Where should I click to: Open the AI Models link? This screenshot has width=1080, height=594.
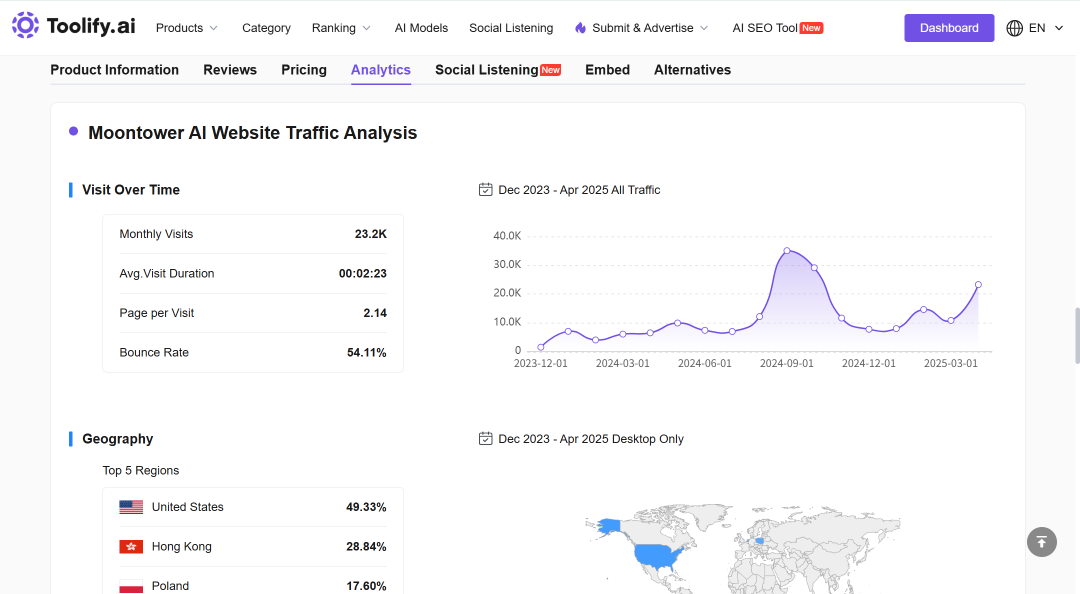(x=421, y=28)
